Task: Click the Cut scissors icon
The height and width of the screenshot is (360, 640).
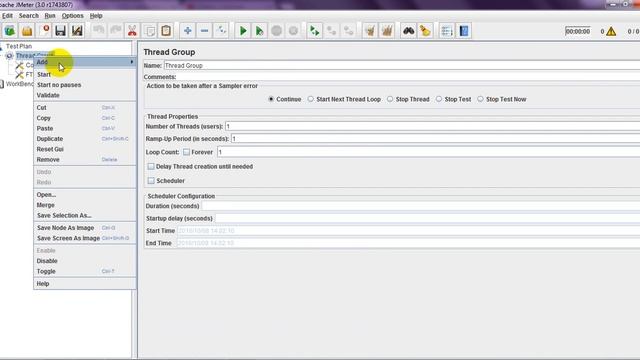Action: tap(132, 31)
